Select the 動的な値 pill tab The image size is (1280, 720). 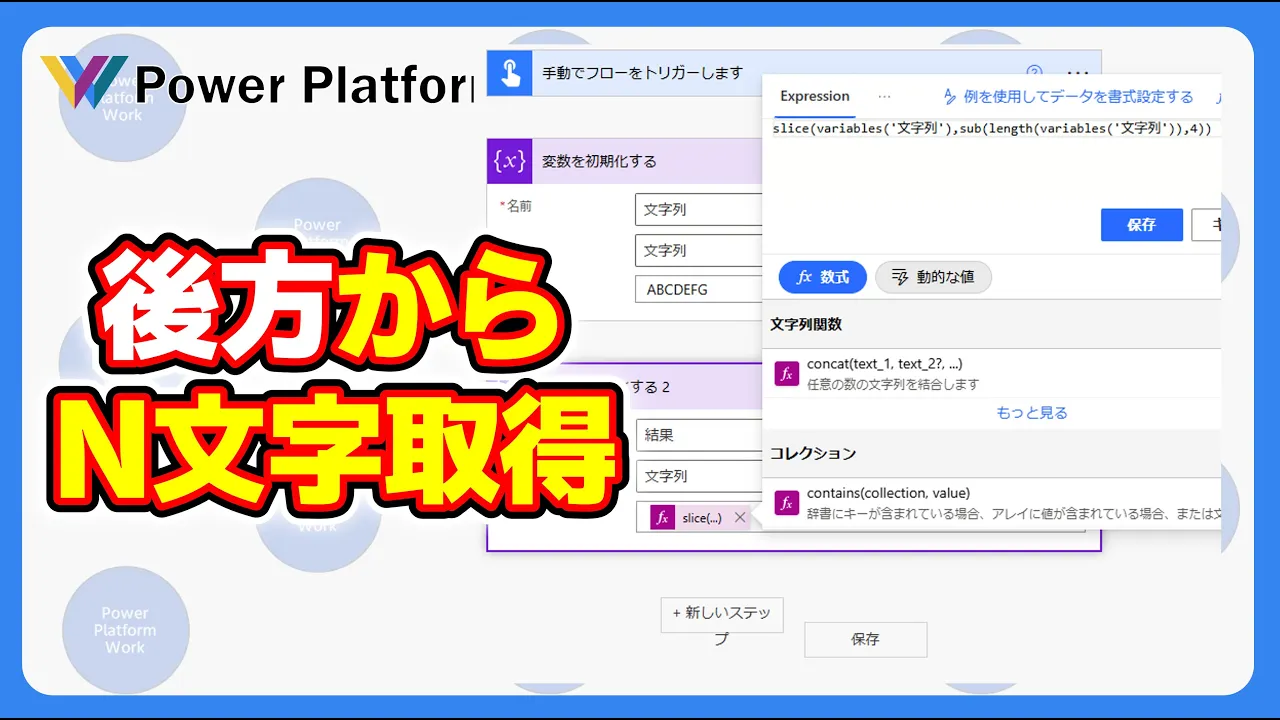(933, 277)
